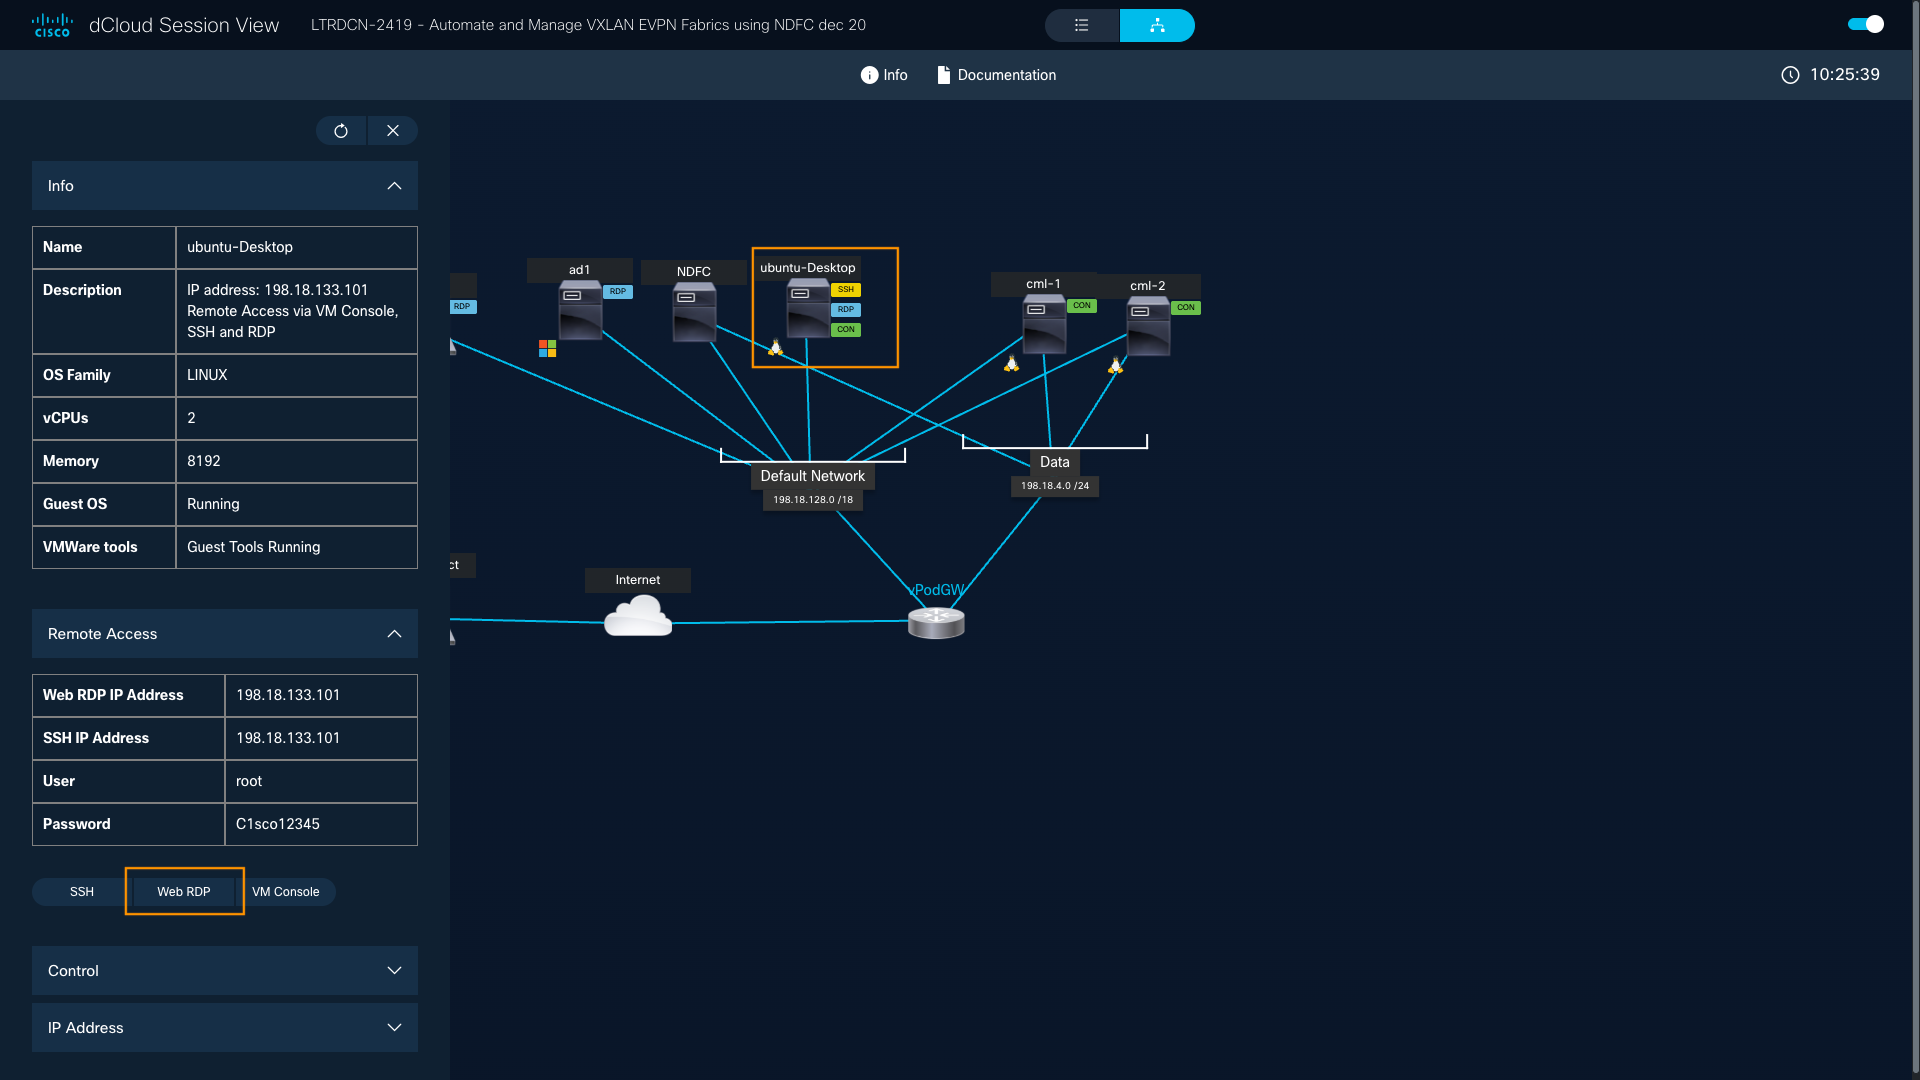Click CON badge on ubuntu-Desktop
The height and width of the screenshot is (1080, 1920).
tap(846, 330)
